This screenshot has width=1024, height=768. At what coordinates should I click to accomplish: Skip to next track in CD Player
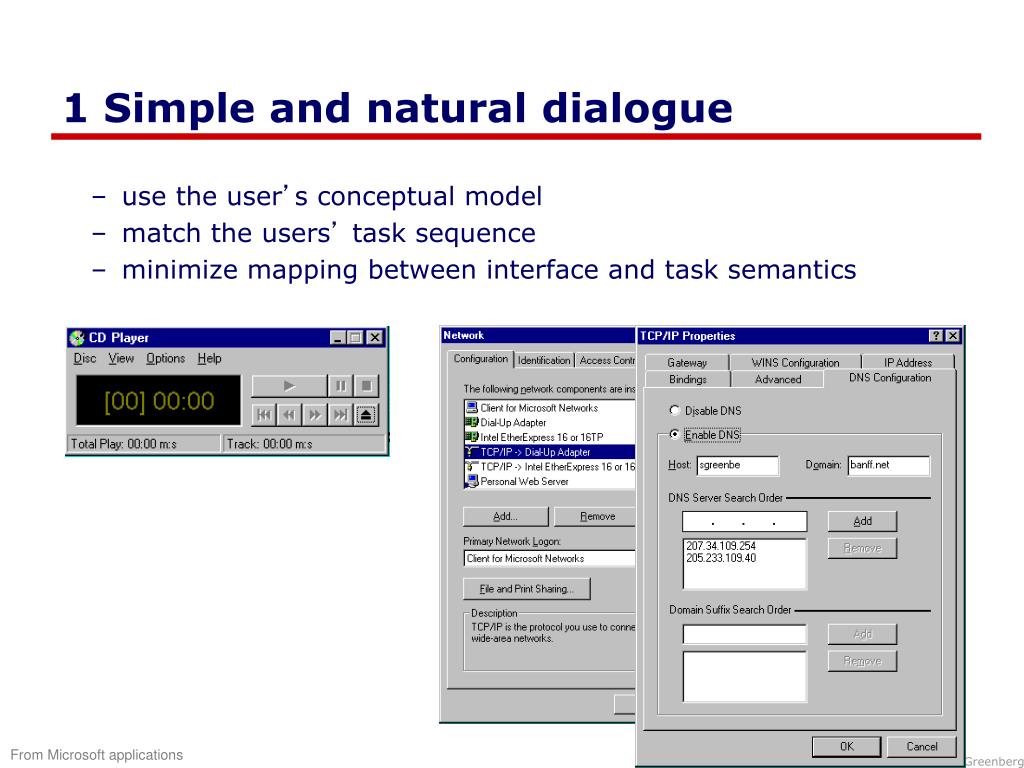[x=340, y=415]
